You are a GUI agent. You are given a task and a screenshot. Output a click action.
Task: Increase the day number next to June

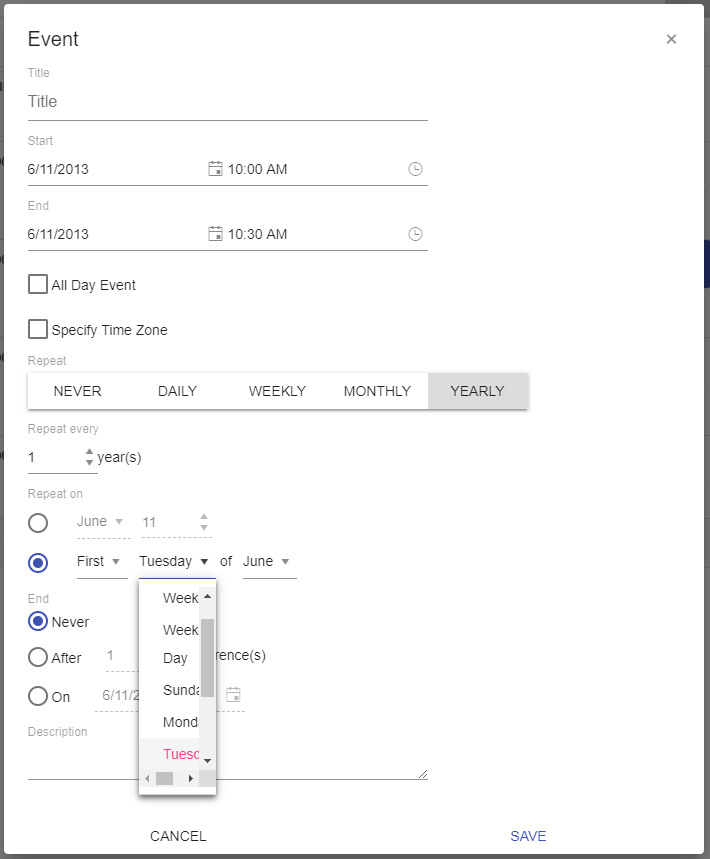(204, 517)
